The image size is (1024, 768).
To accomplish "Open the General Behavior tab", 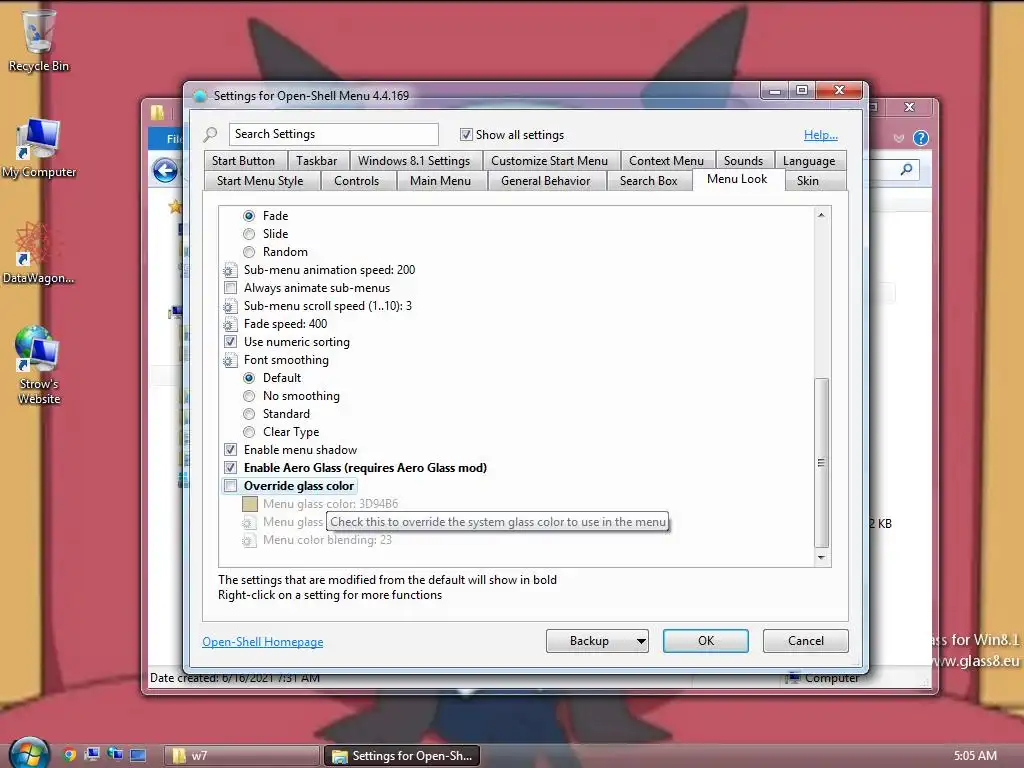I will pos(546,181).
